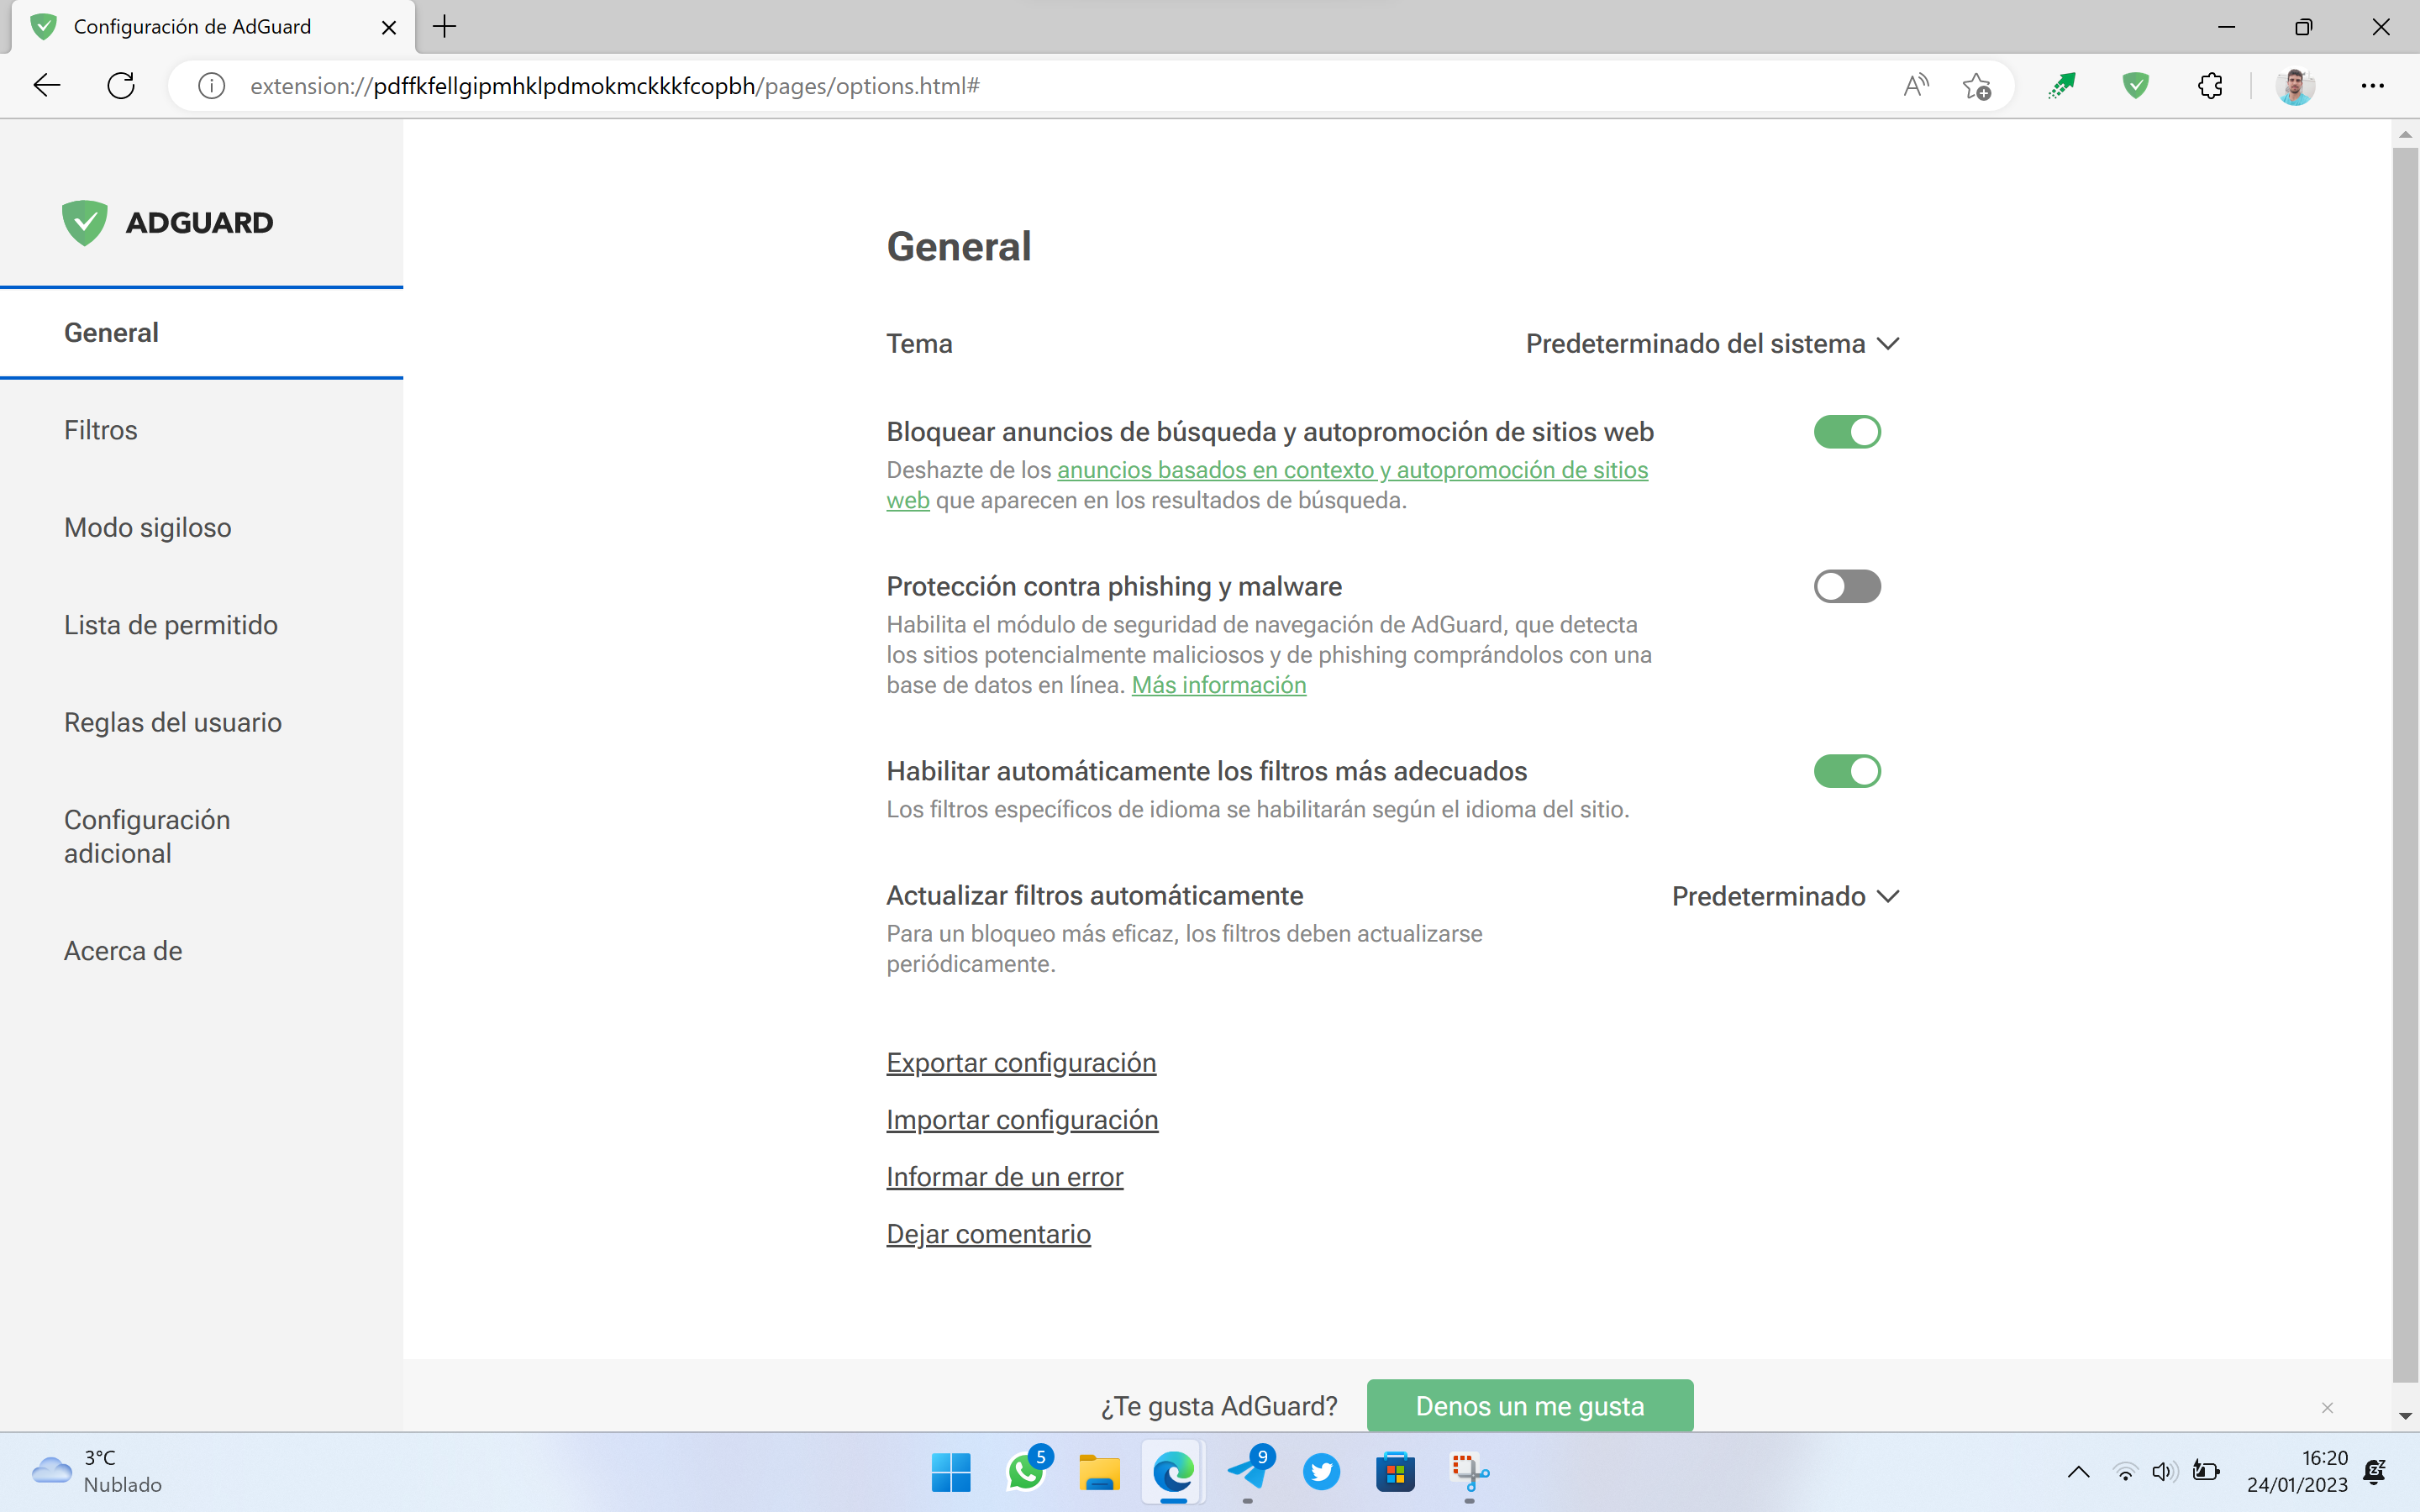The image size is (2420, 1512).
Task: Select the General sidebar tab
Action: [201, 333]
